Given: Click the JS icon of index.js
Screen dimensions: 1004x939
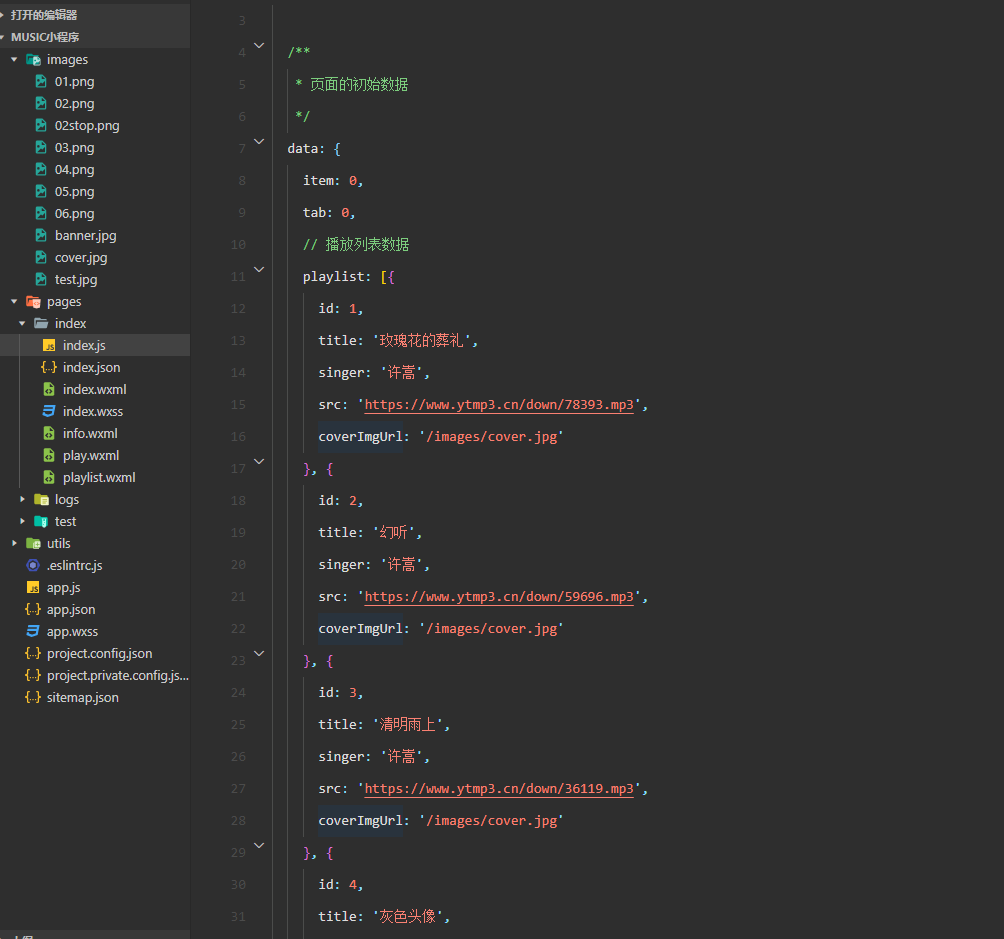Looking at the screenshot, I should (49, 345).
